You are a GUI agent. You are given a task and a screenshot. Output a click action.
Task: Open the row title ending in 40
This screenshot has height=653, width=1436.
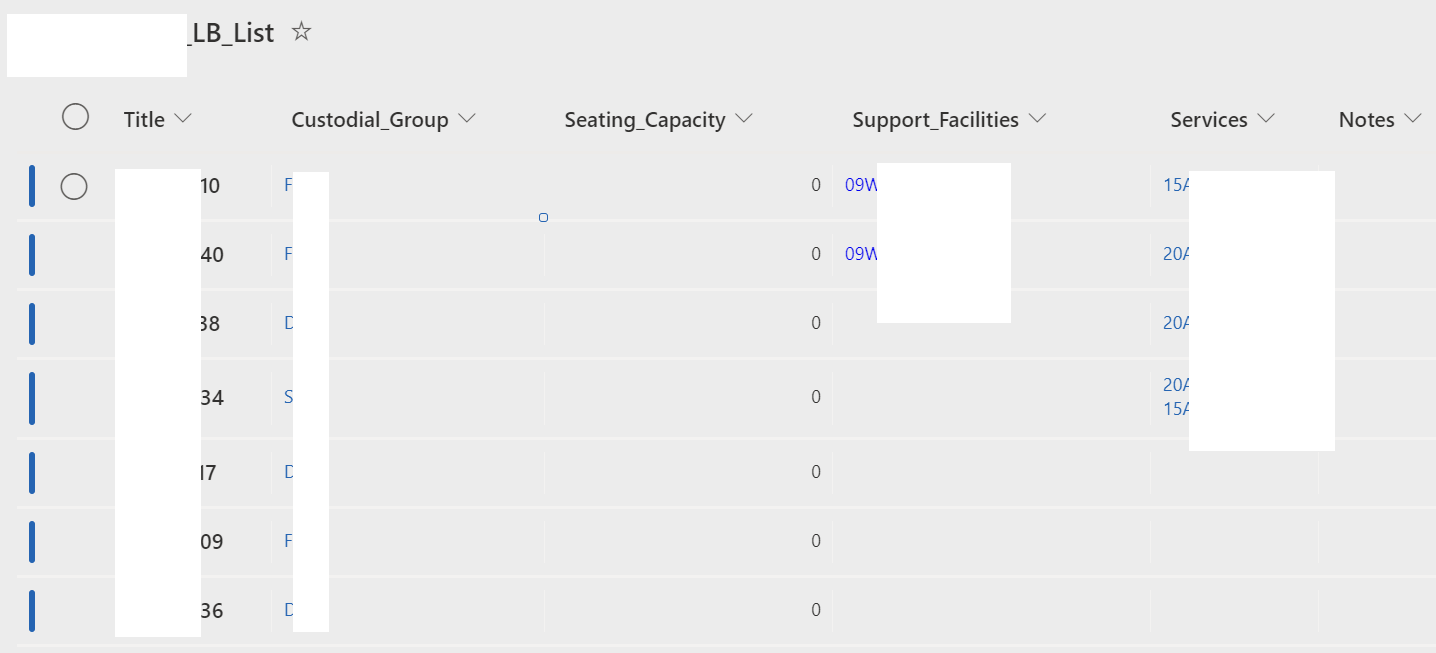click(x=212, y=255)
